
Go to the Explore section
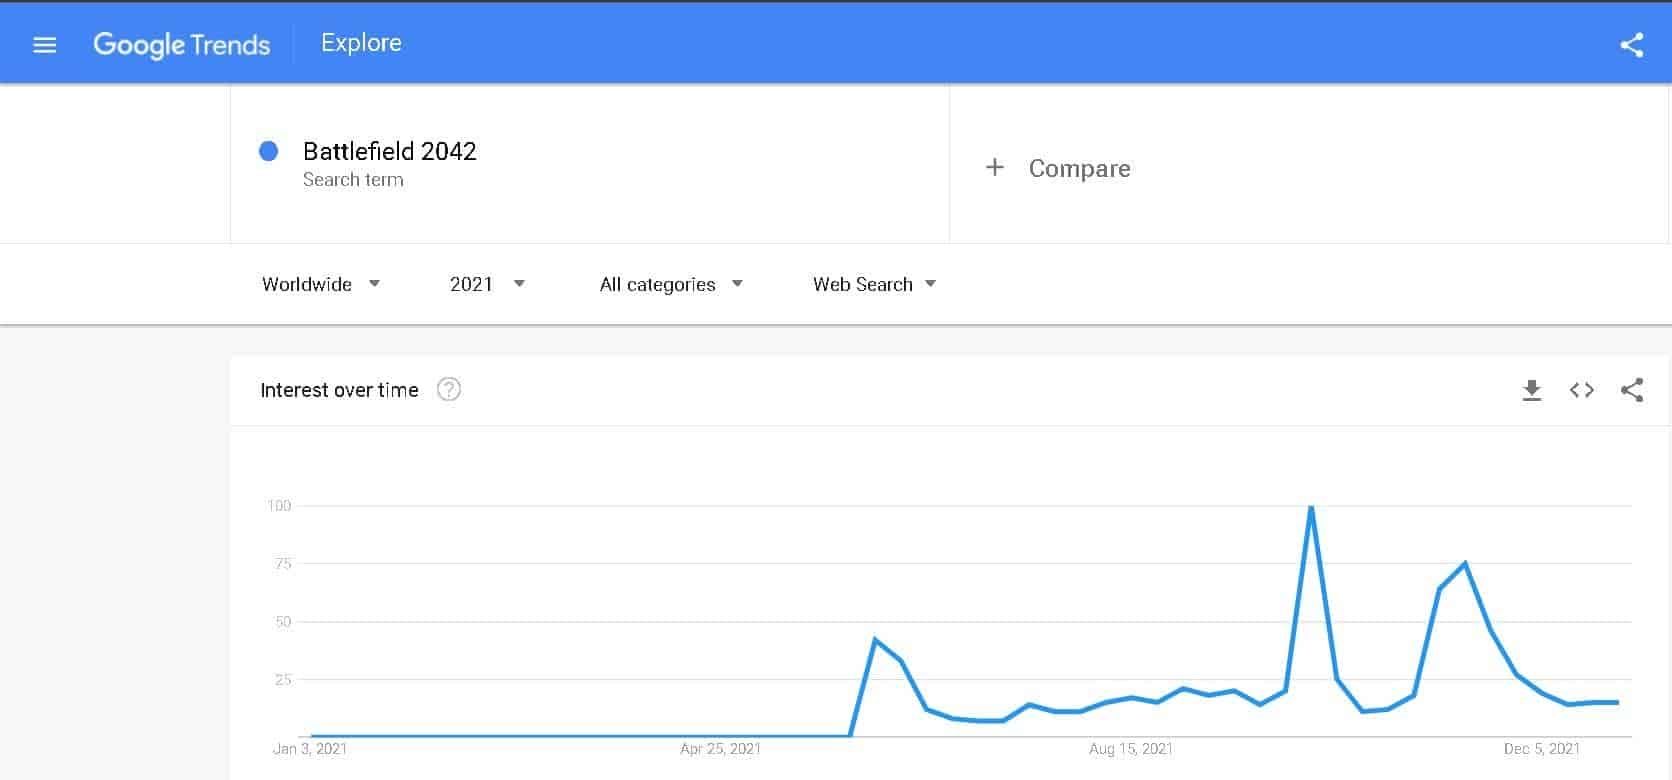361,43
